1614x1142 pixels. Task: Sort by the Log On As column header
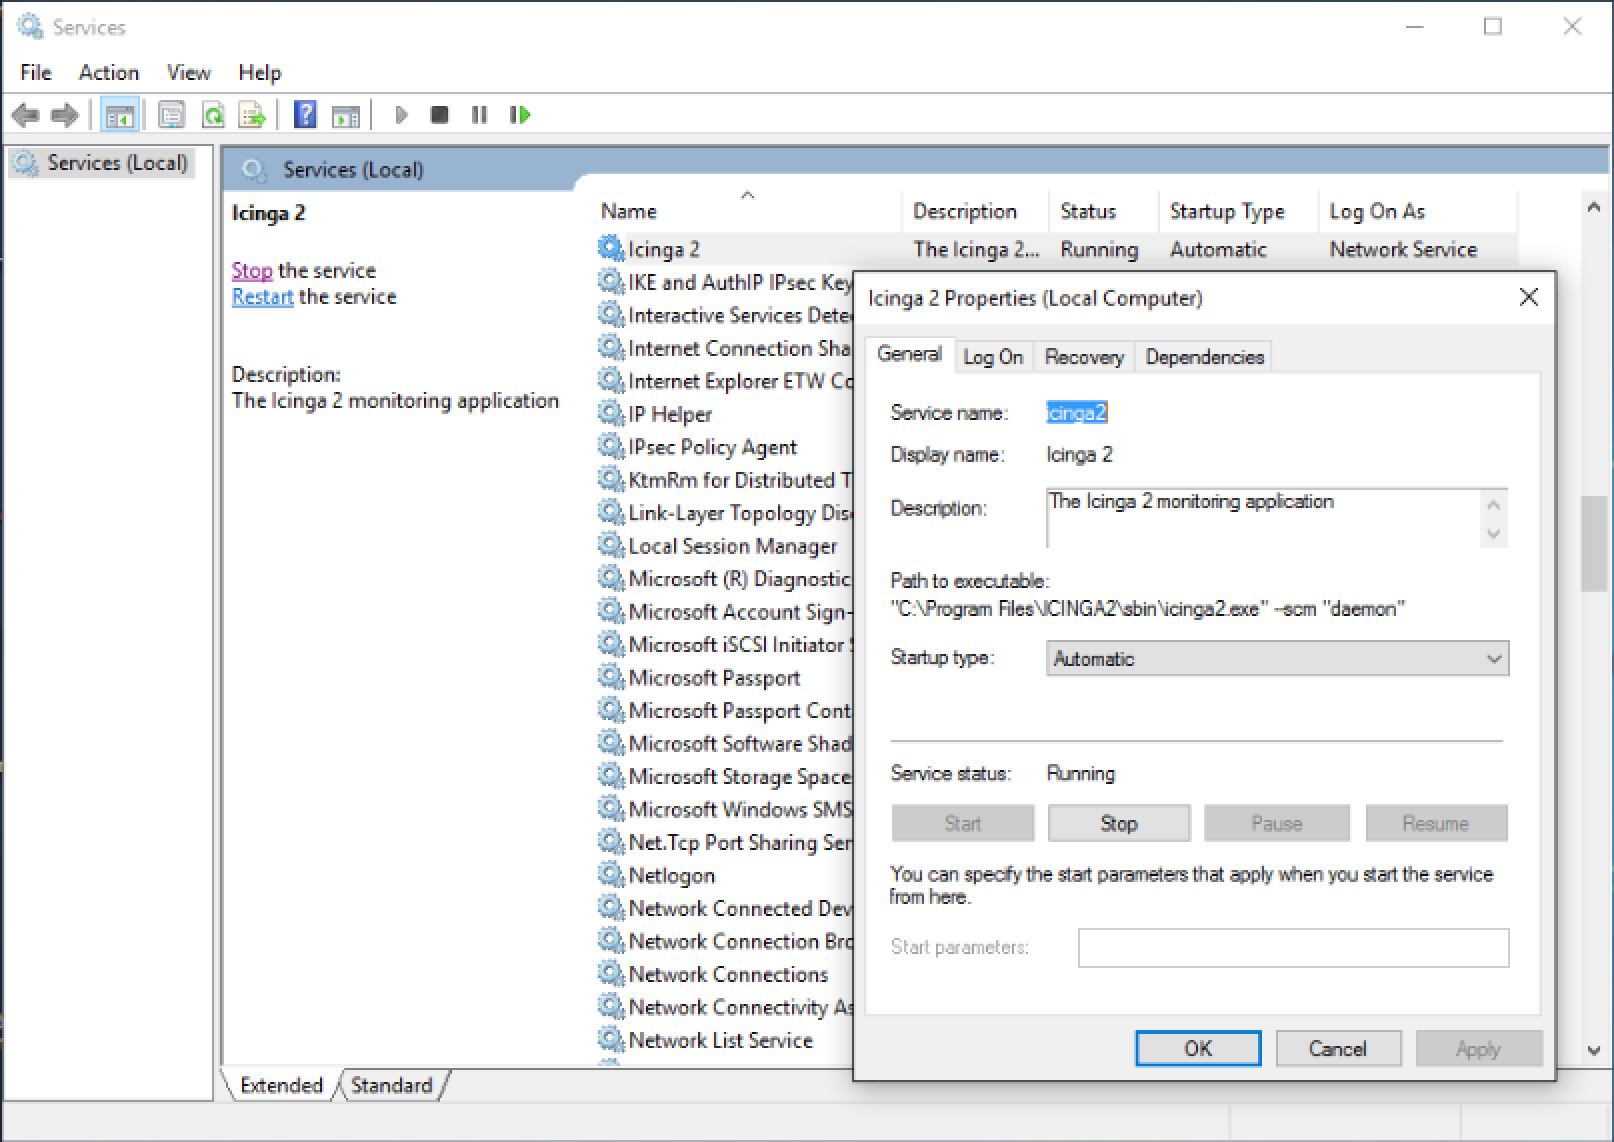(1418, 211)
